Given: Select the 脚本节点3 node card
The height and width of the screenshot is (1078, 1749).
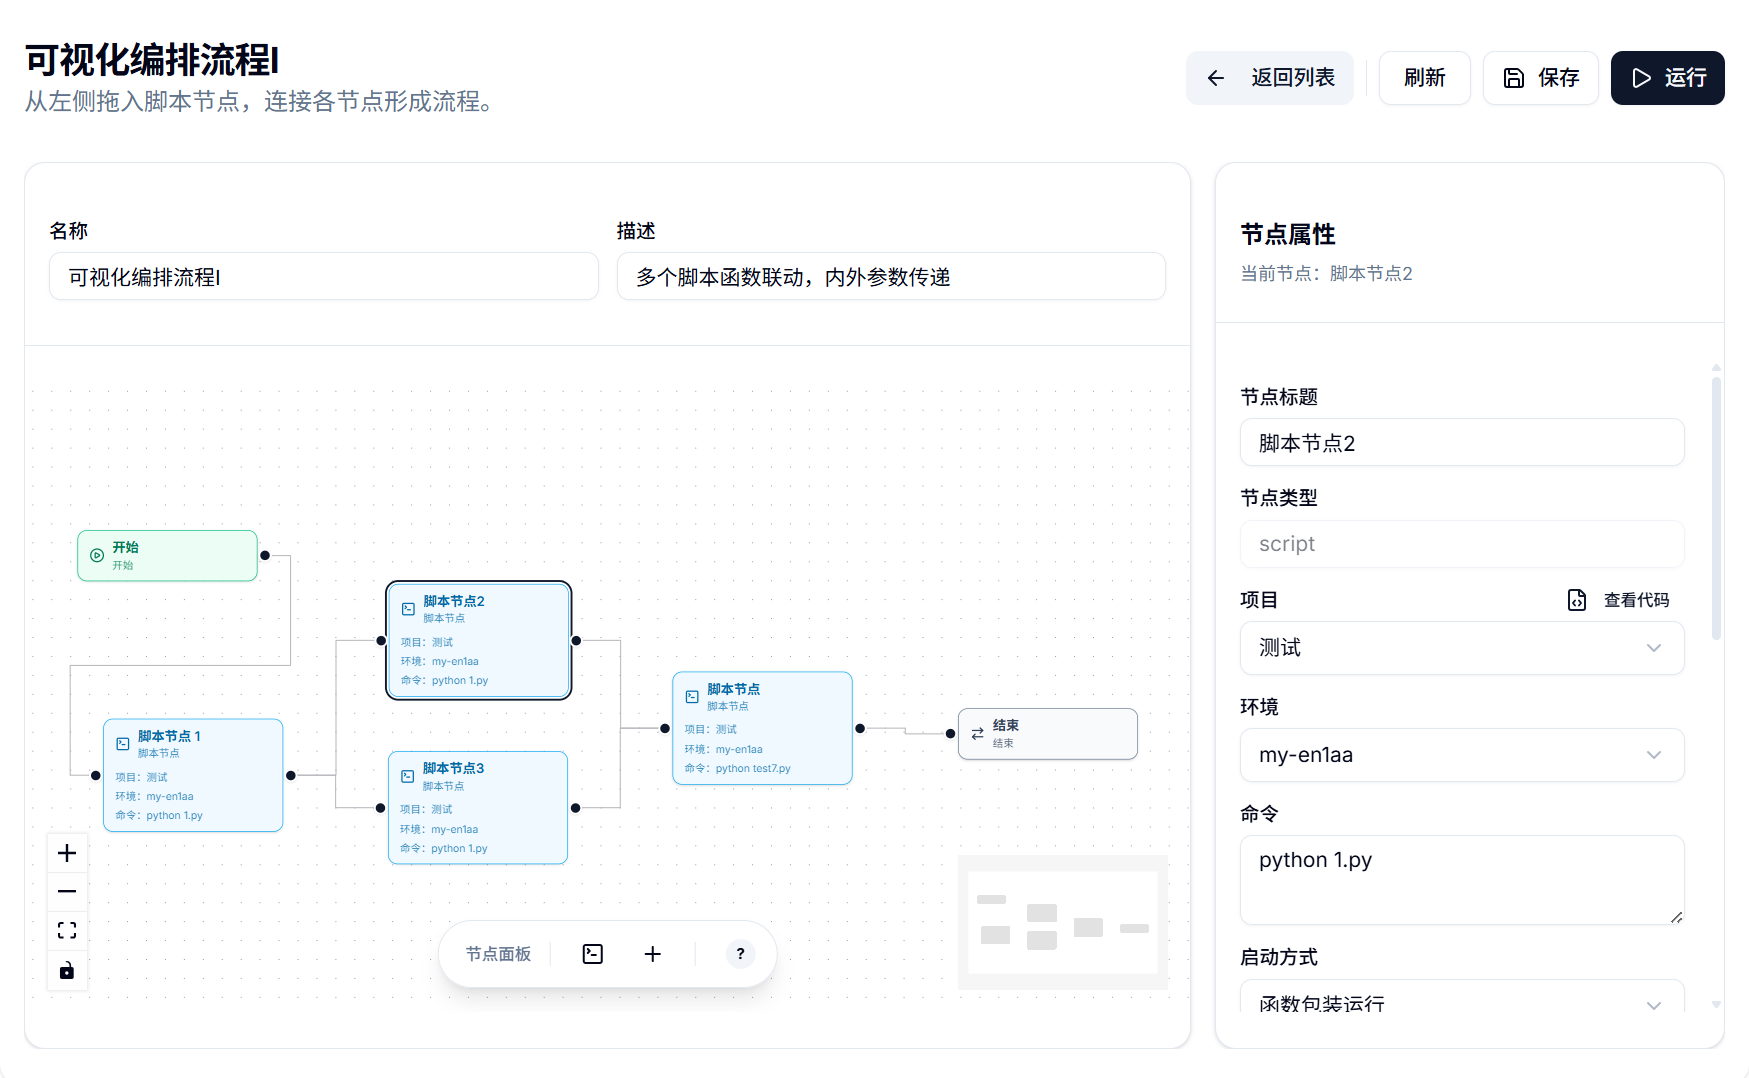Looking at the screenshot, I should coord(478,807).
